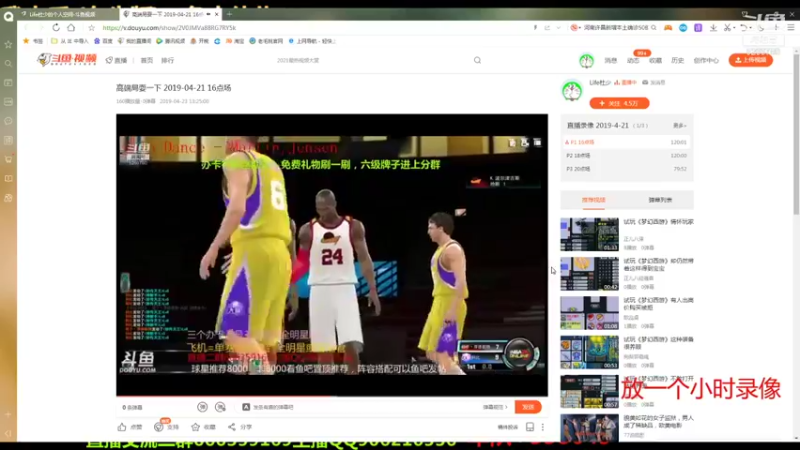Click the browser logo at top-left corner

(8, 16)
